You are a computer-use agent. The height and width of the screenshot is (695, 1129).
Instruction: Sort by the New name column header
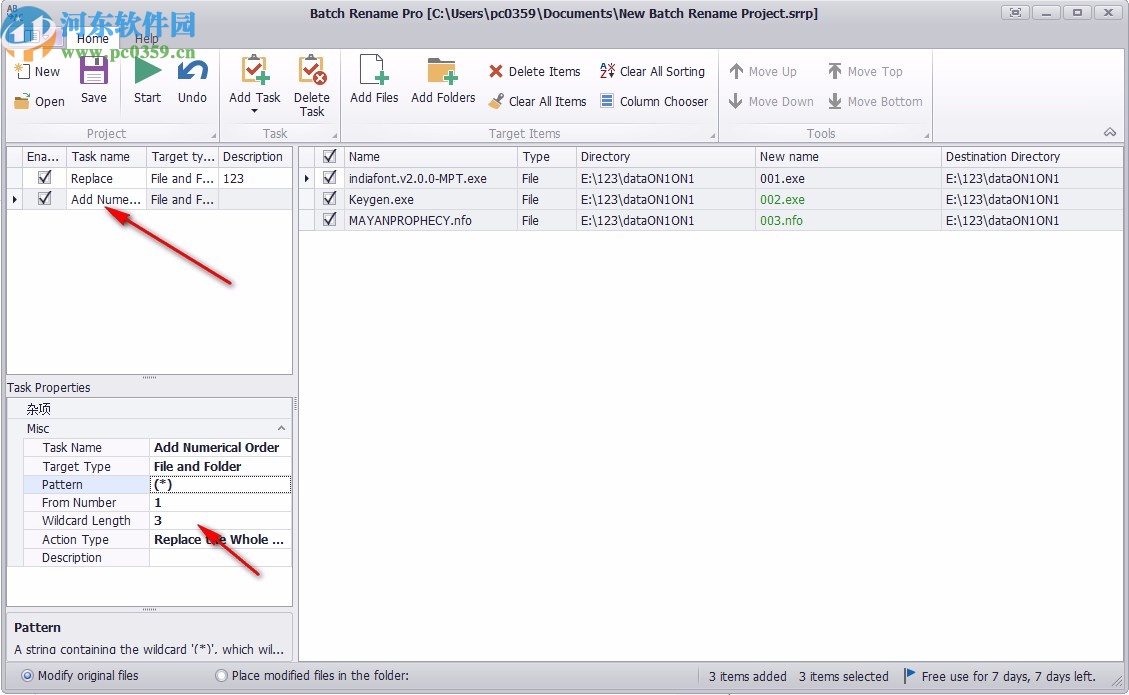click(847, 156)
